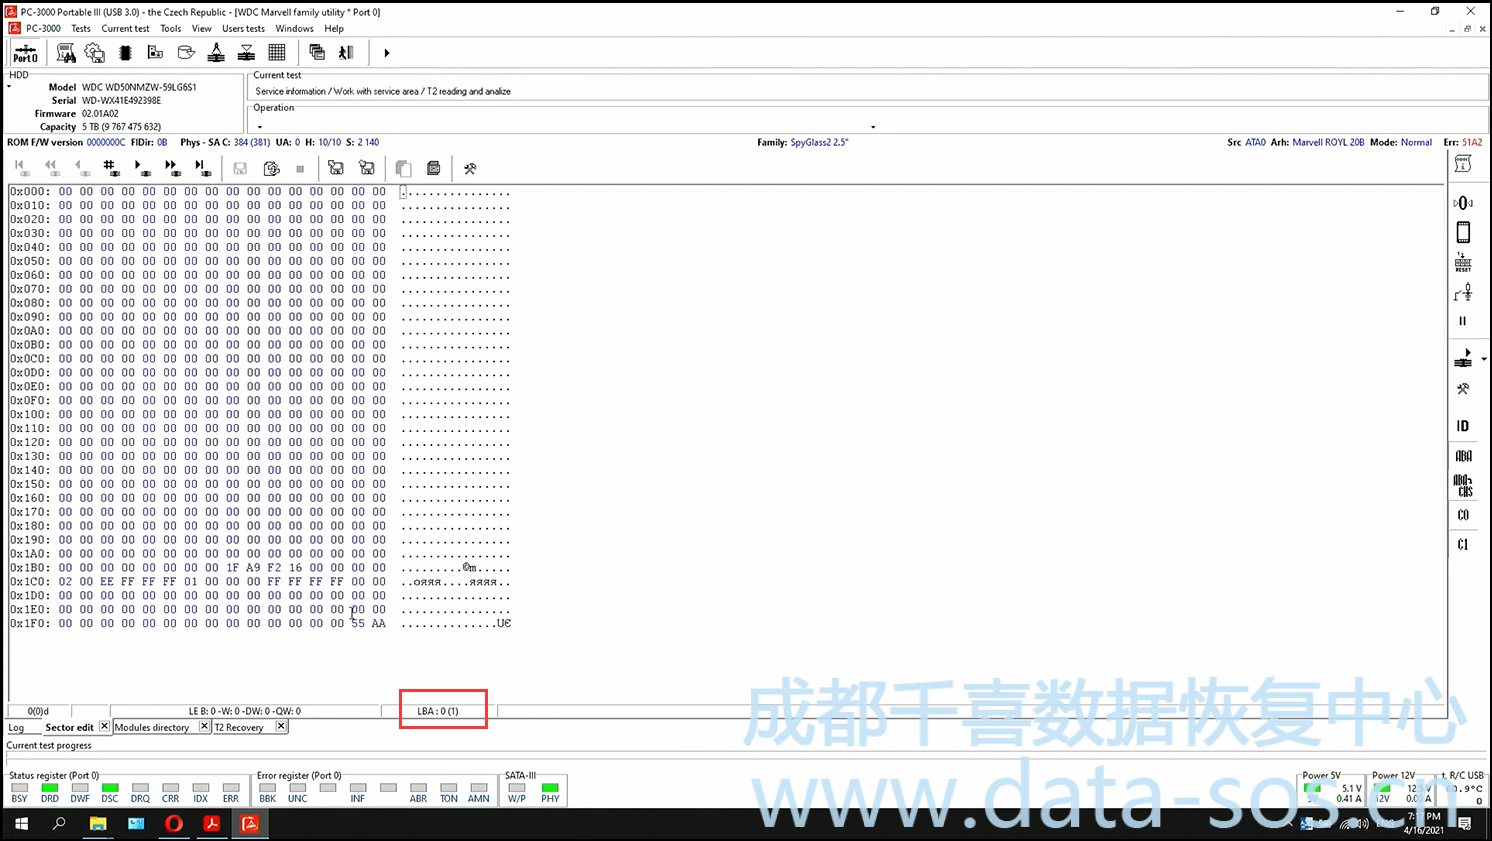Close the Sector edit tab
1492x841 pixels.
pos(104,727)
